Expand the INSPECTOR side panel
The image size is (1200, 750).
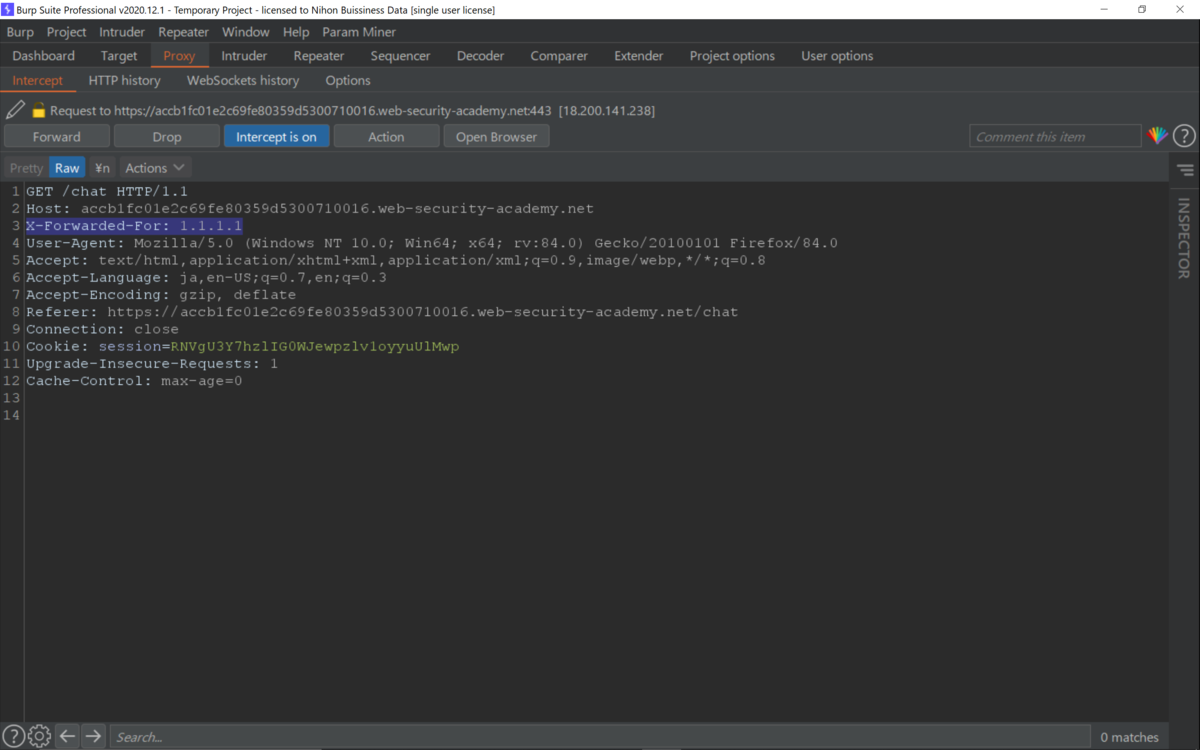[x=1184, y=238]
